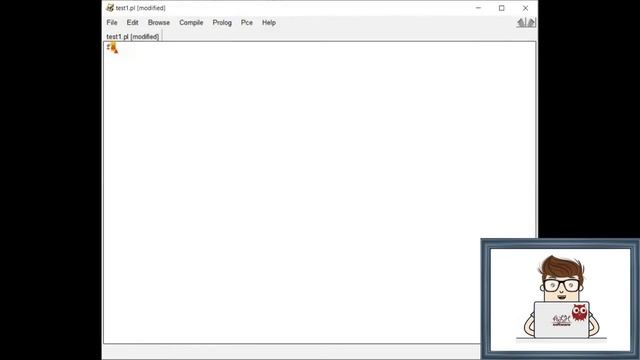Click the SWI-Prolog owl title icon
The image size is (640, 360).
pos(110,8)
